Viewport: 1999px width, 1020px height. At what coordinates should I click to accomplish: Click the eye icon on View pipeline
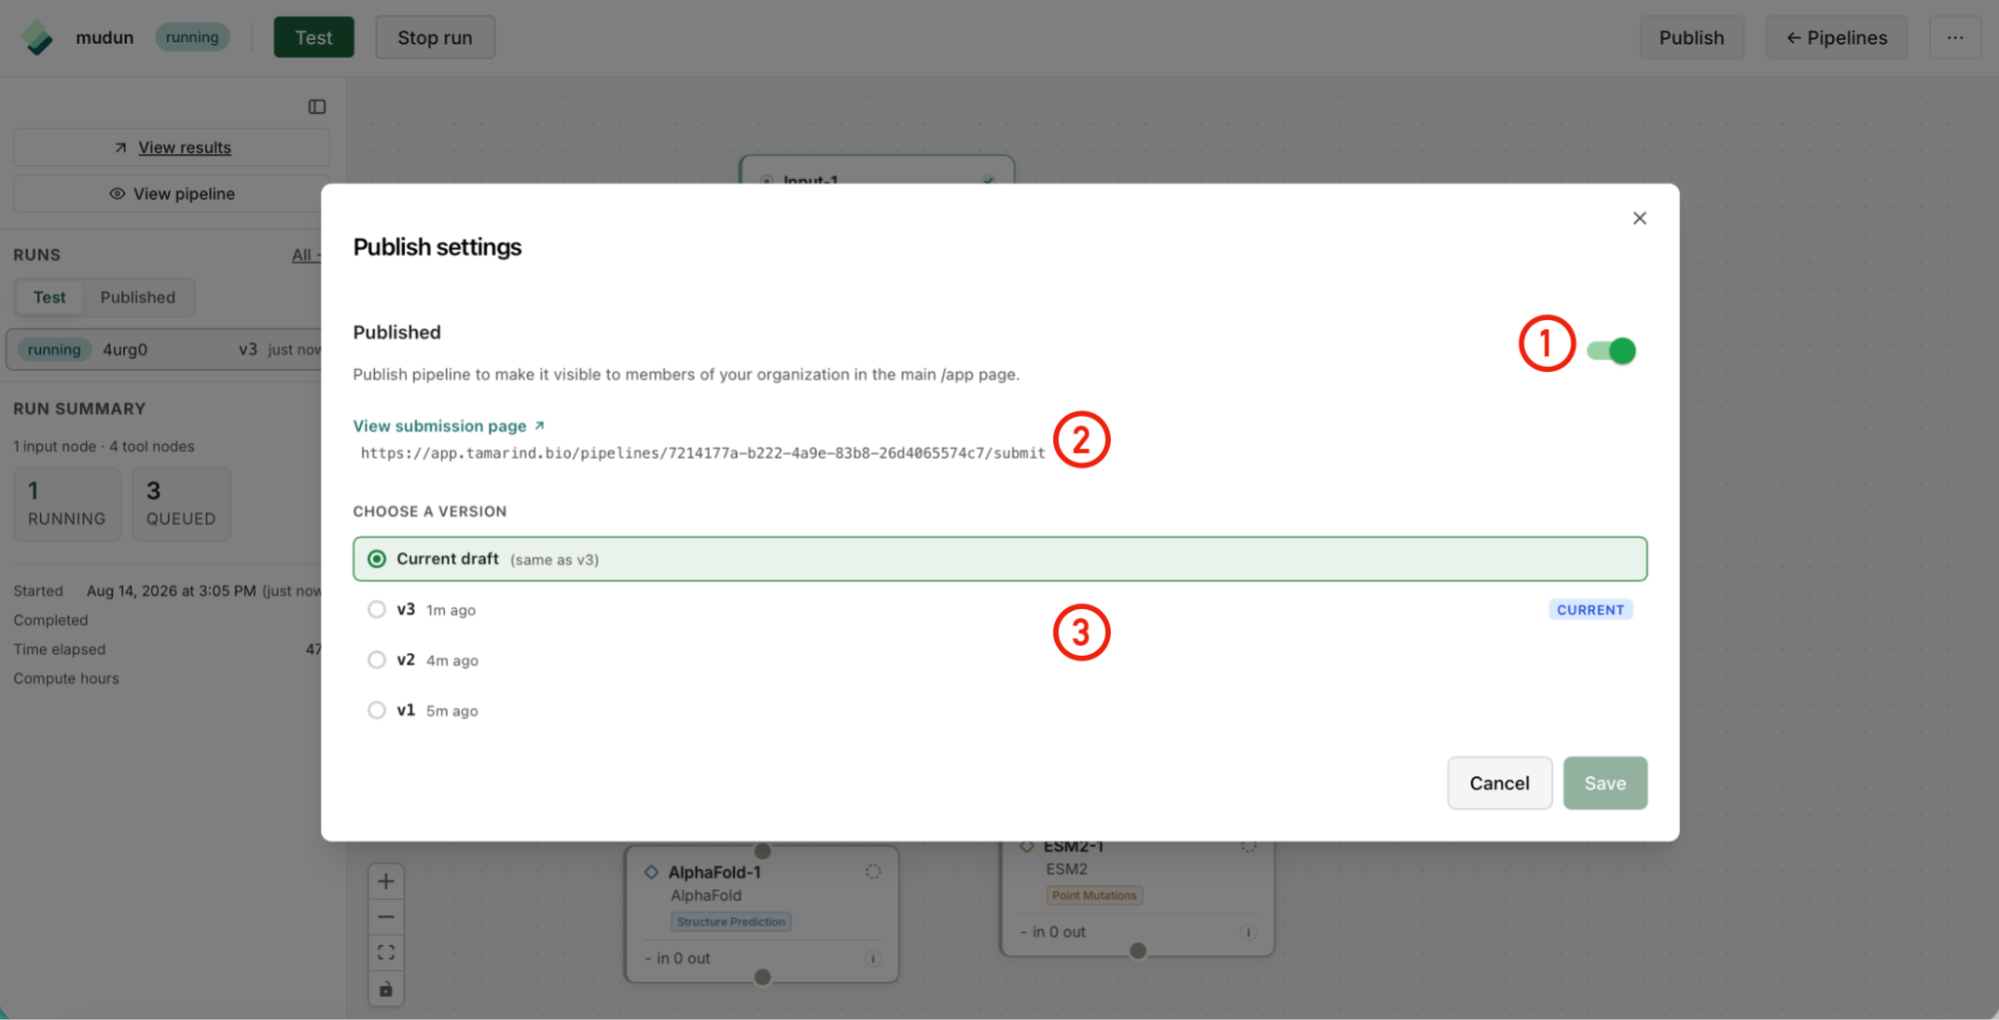117,193
